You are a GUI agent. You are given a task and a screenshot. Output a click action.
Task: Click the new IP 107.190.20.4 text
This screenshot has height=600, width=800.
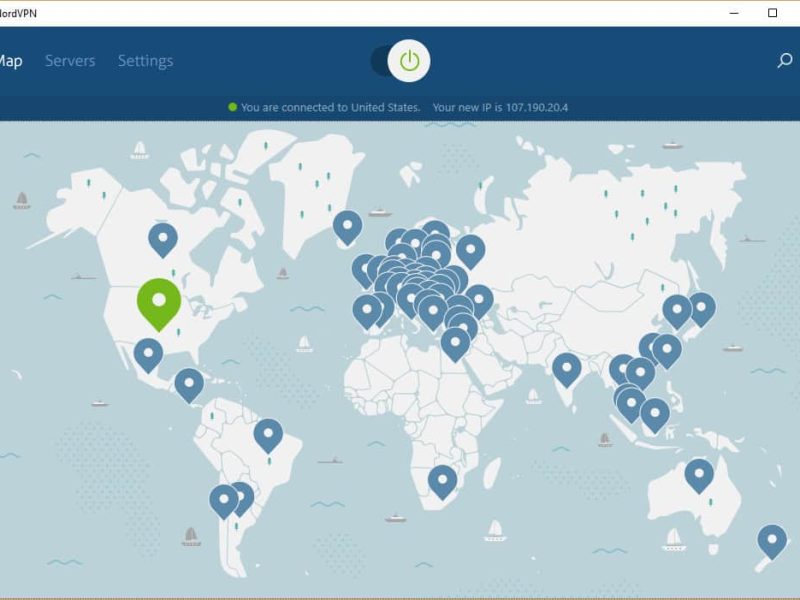click(500, 108)
